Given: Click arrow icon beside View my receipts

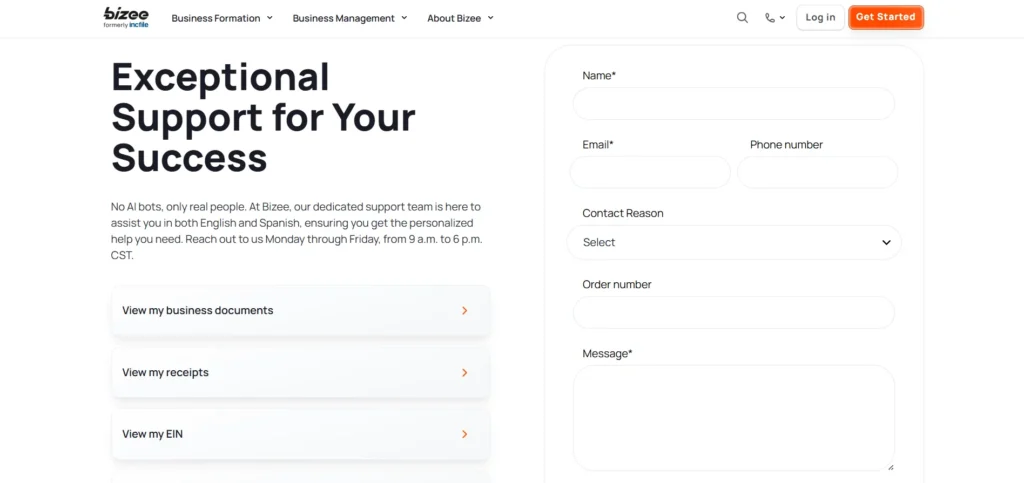Looking at the screenshot, I should 465,373.
